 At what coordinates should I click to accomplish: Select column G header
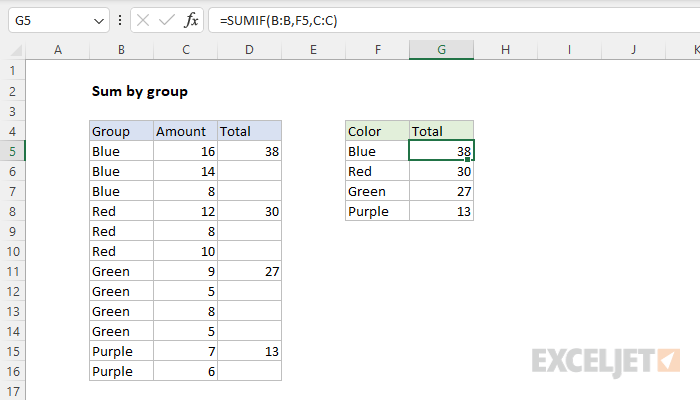pyautogui.click(x=442, y=50)
